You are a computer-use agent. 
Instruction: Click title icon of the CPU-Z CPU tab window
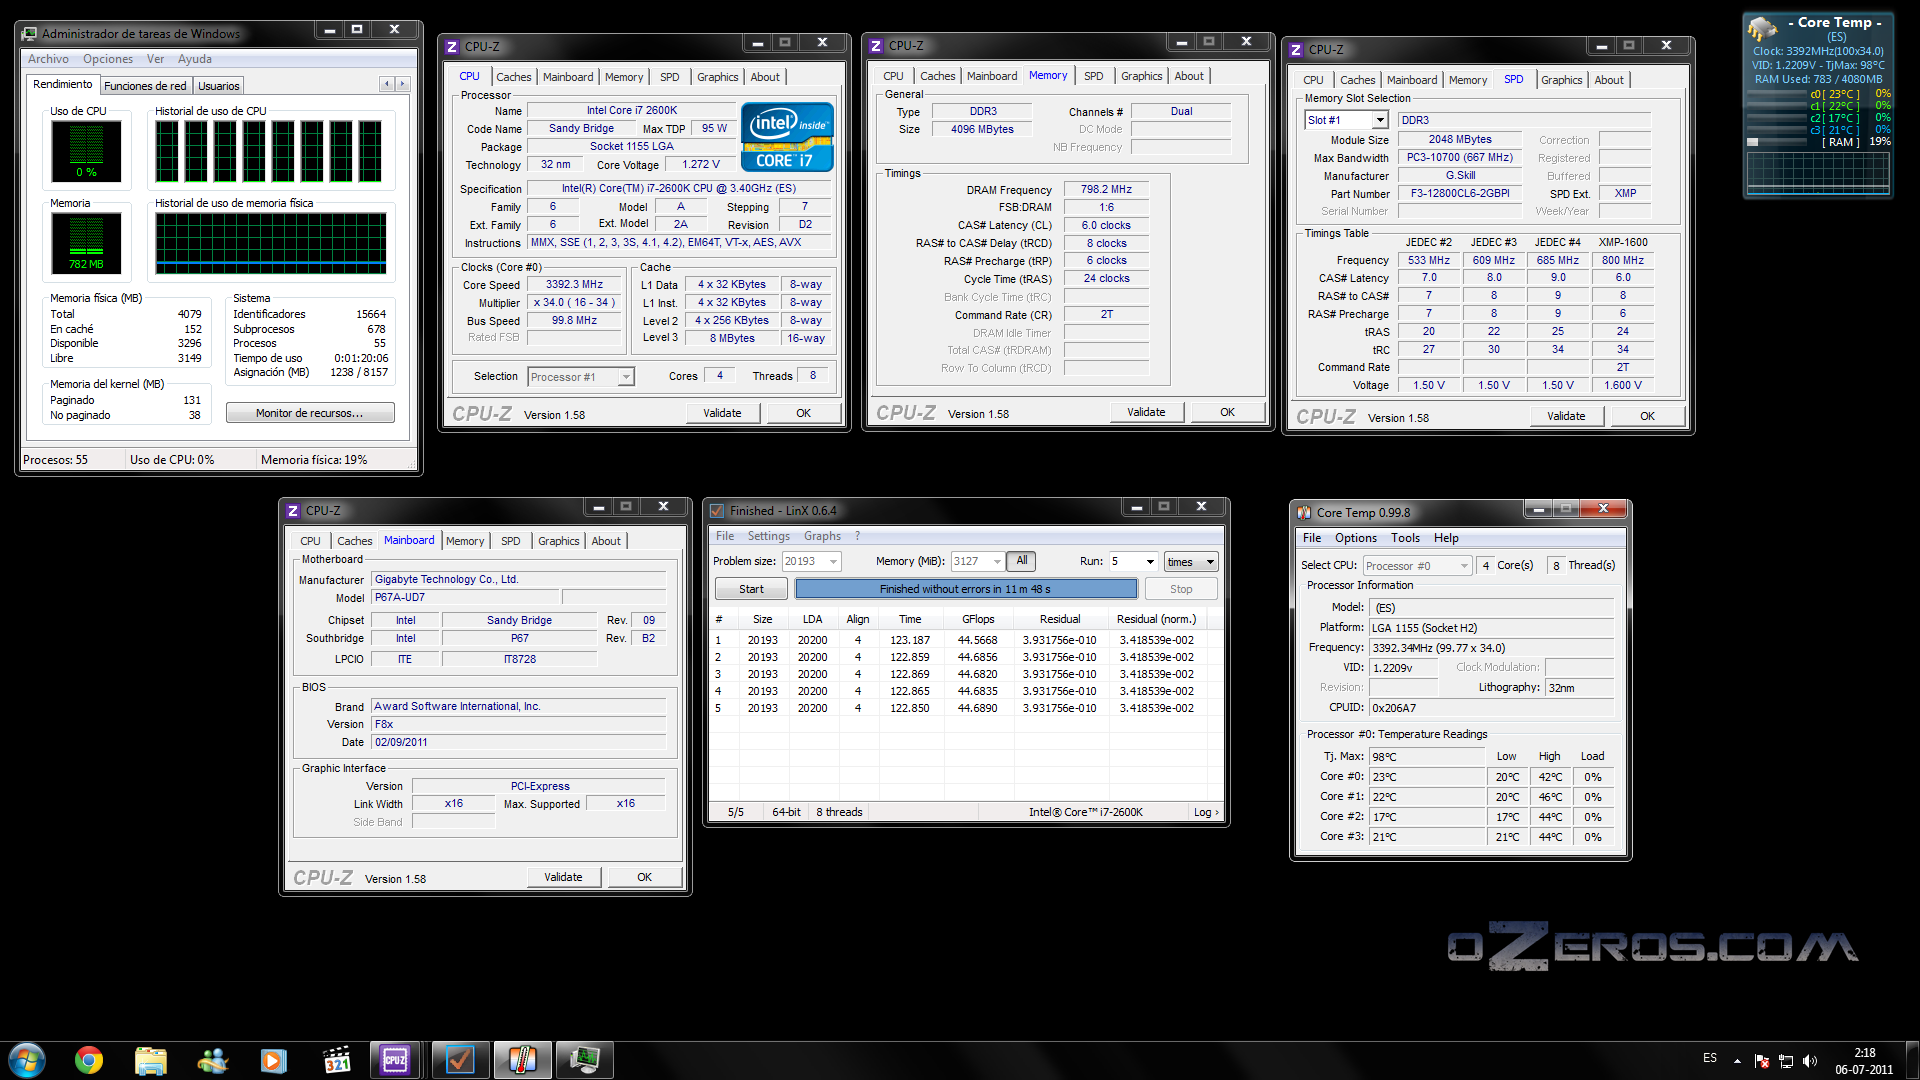point(452,46)
